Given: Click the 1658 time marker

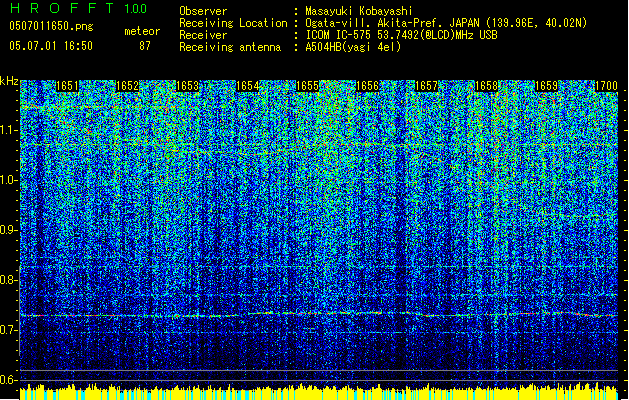Looking at the screenshot, I should [487, 86].
